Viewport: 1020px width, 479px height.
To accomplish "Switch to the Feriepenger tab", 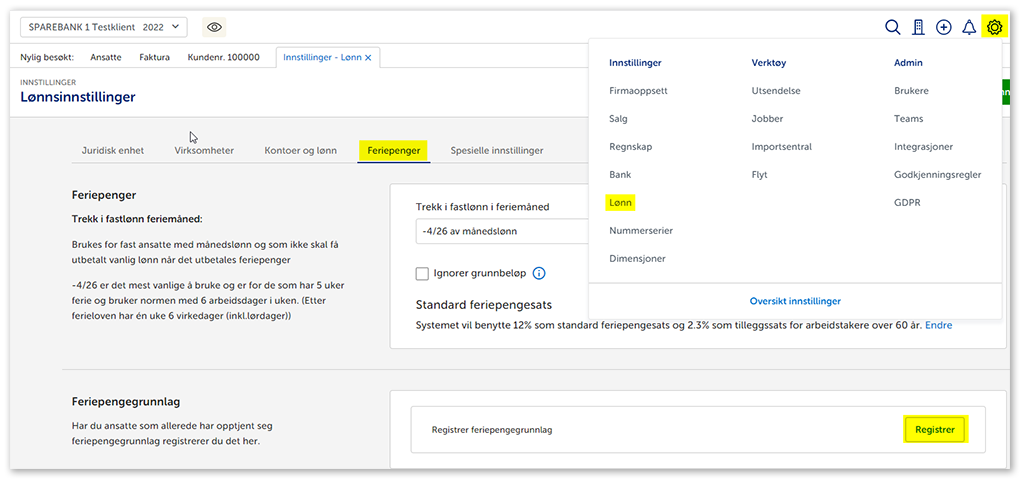I will click(x=392, y=150).
